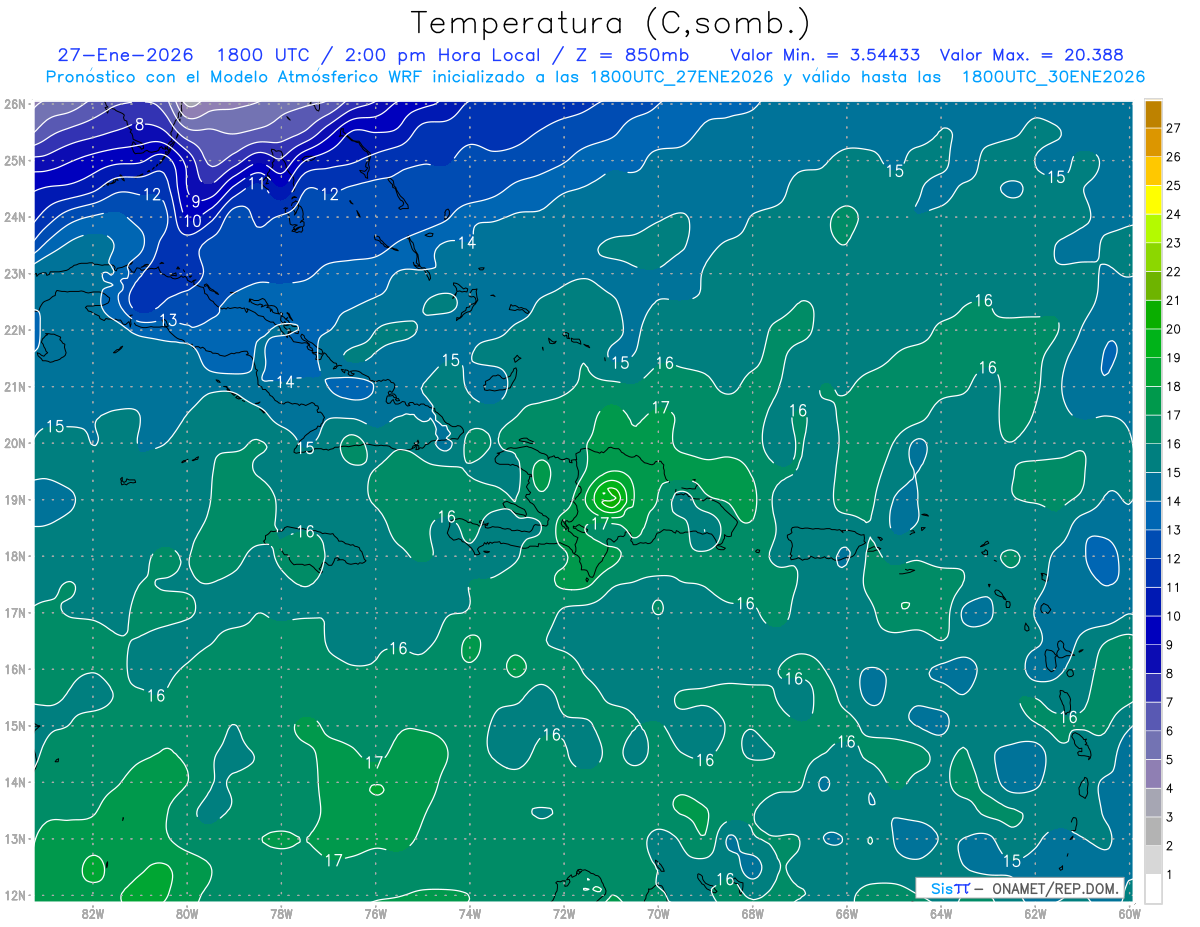1200x927 pixels.
Task: Click the contour label '11' on the map
Action: 257,183
